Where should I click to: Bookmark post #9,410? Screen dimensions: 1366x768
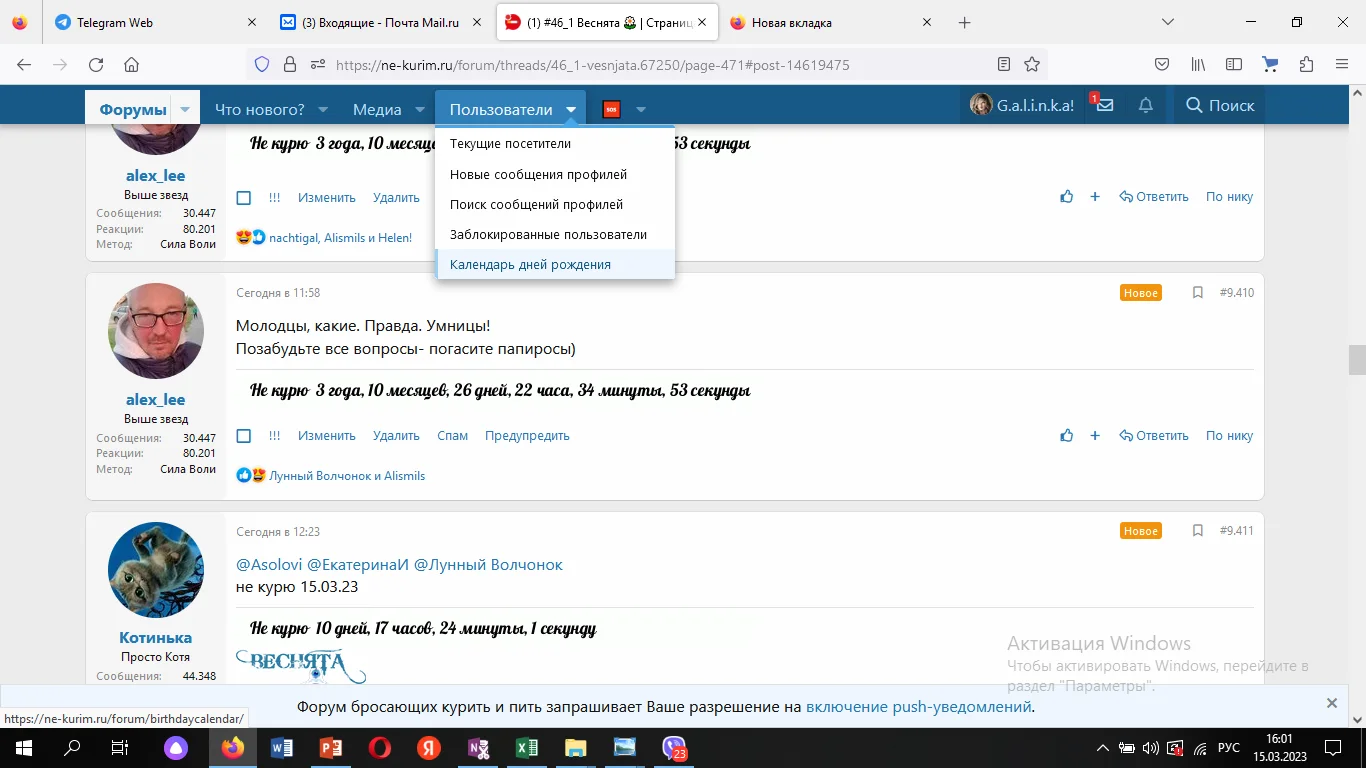pos(1197,293)
